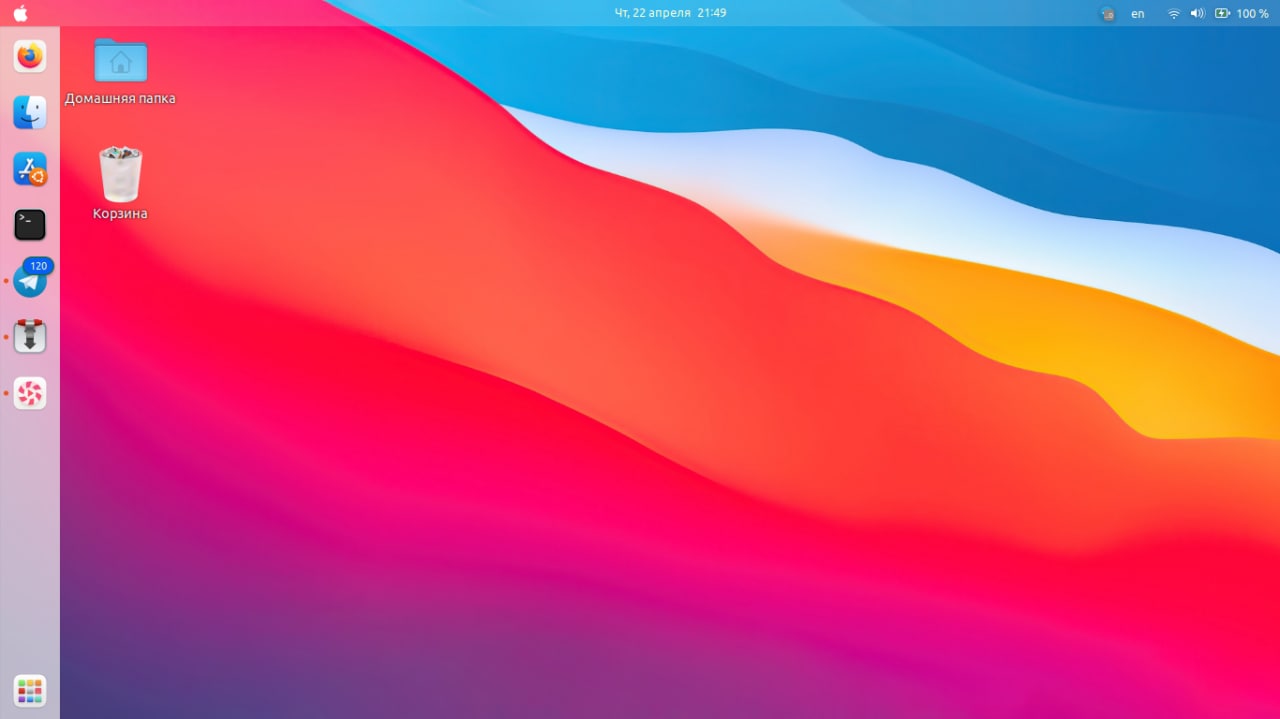Select the Корзина trash icon on desktop
The image size is (1280, 719).
120,184
